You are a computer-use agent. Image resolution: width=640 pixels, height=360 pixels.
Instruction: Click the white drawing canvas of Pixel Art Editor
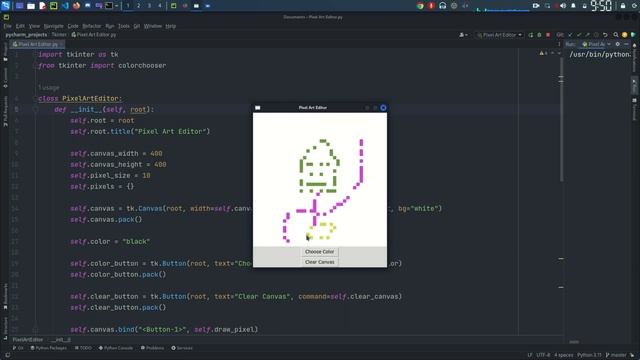click(x=320, y=180)
